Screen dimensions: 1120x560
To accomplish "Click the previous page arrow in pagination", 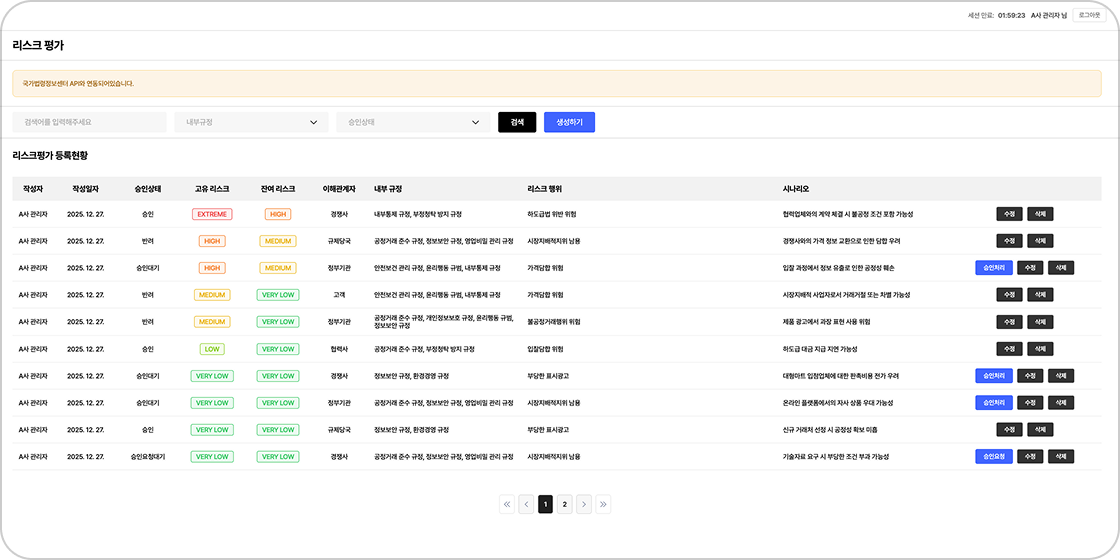I will click(526, 505).
